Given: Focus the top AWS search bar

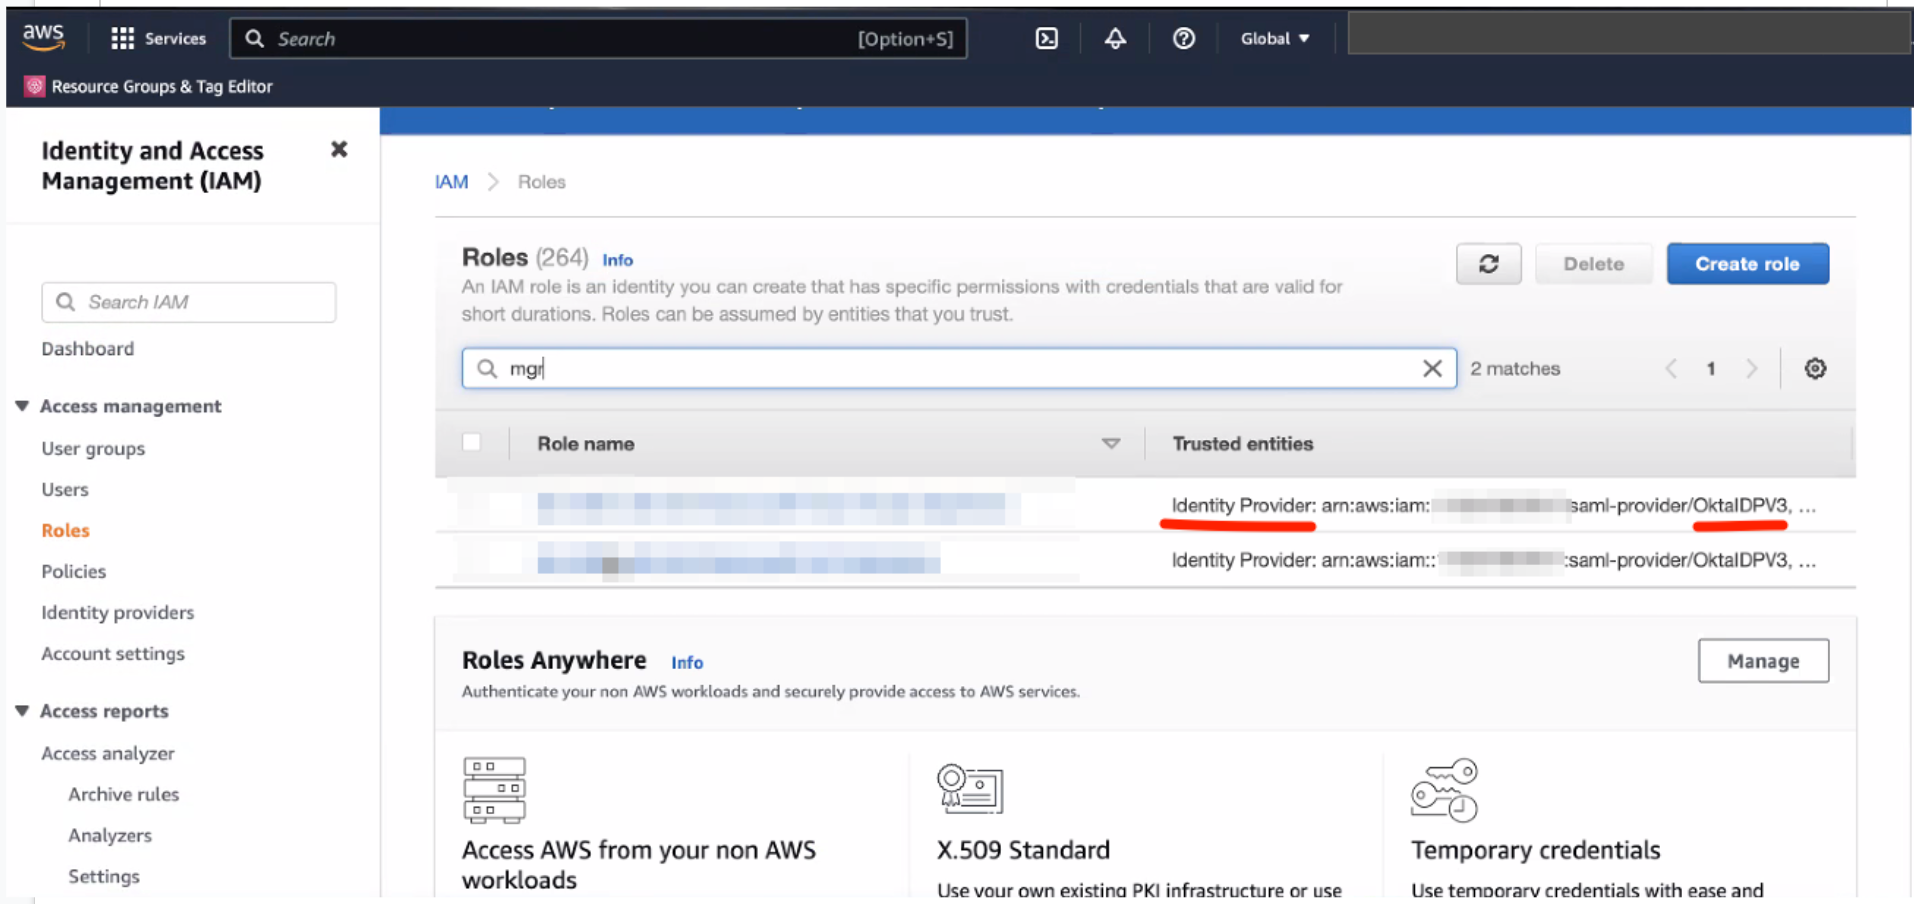Looking at the screenshot, I should coord(598,38).
